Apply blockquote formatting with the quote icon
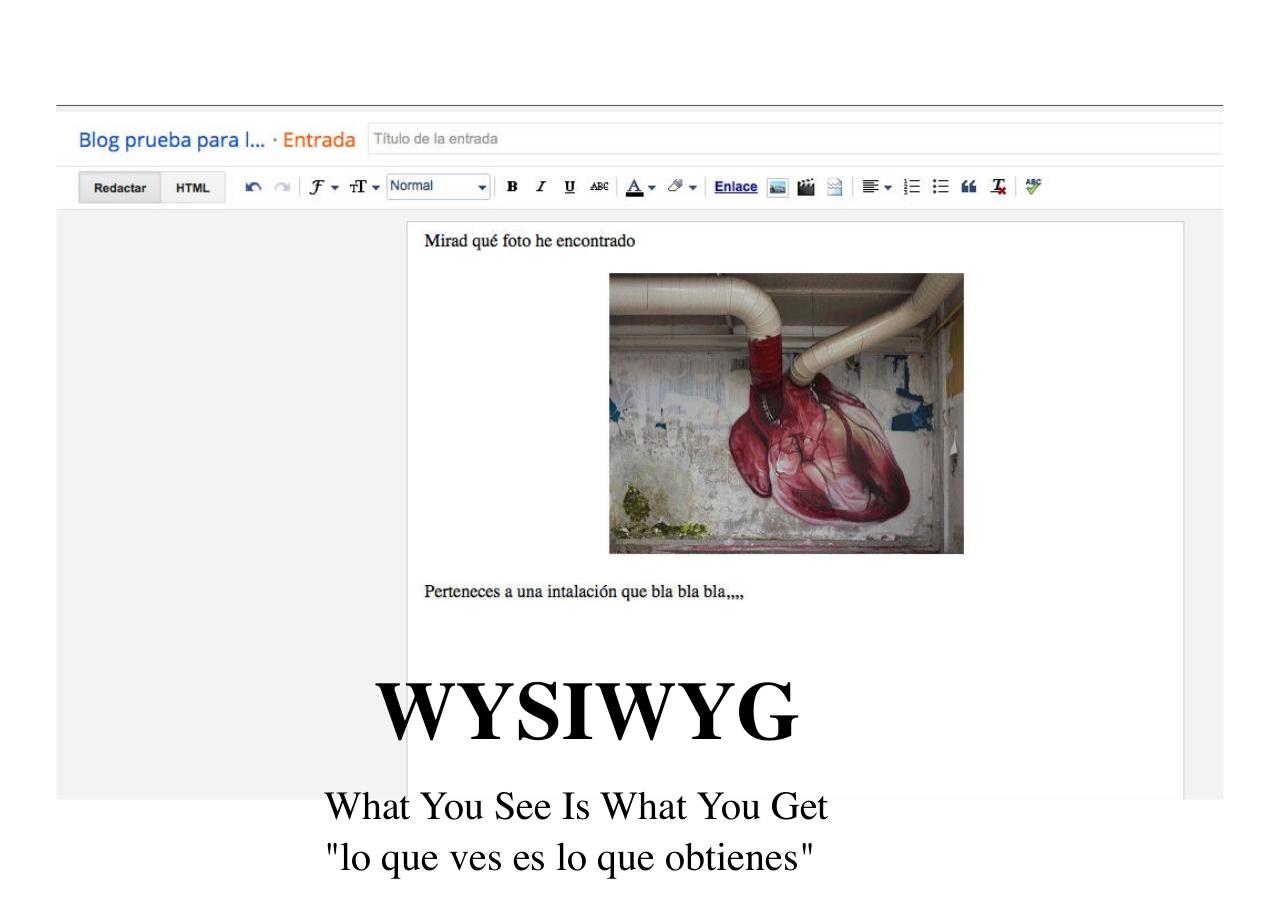The height and width of the screenshot is (905, 1280). [968, 187]
